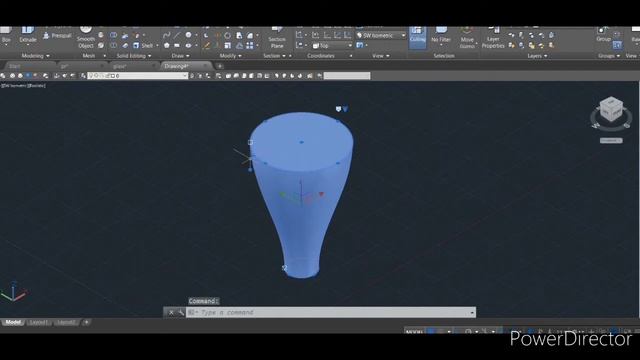Open the SW Isometric view dropdown
Viewport: 640px width, 360px height.
(x=381, y=36)
